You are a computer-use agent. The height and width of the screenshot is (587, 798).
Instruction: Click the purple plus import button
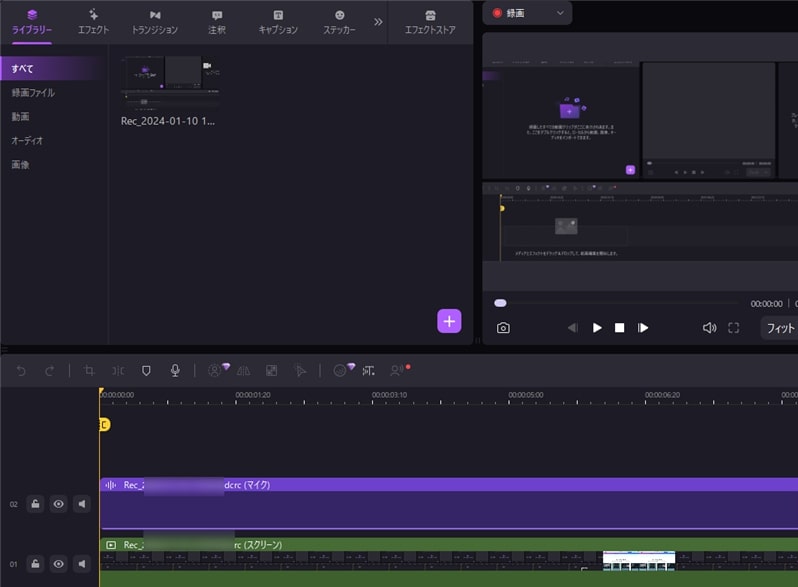pyautogui.click(x=449, y=321)
